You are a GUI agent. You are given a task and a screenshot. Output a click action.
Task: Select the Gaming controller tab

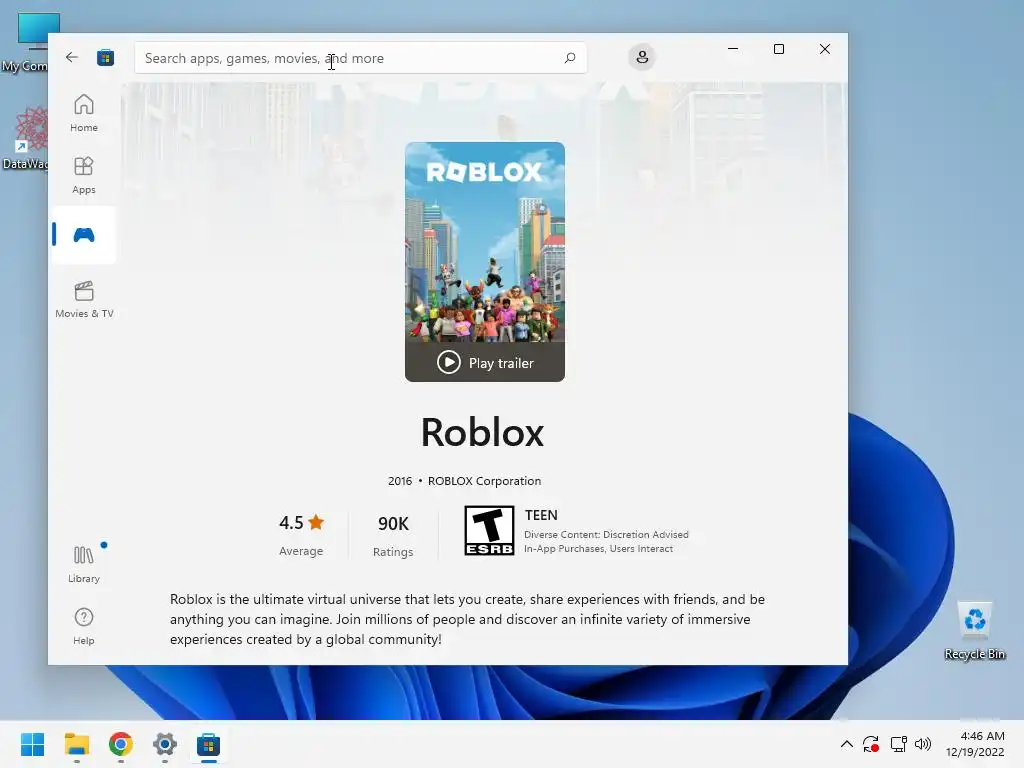(x=84, y=235)
